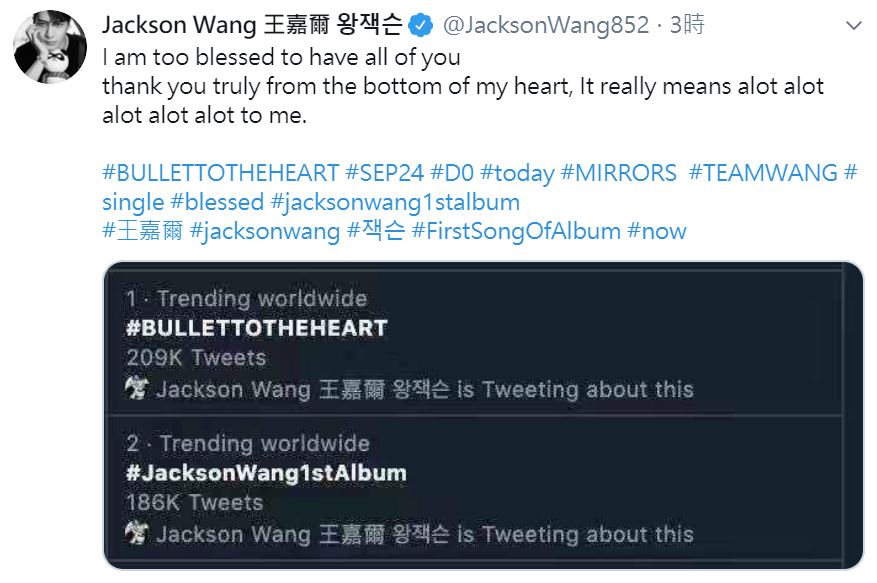This screenshot has width=877, height=583.
Task: Select the #잭슨 hashtag
Action: (376, 231)
